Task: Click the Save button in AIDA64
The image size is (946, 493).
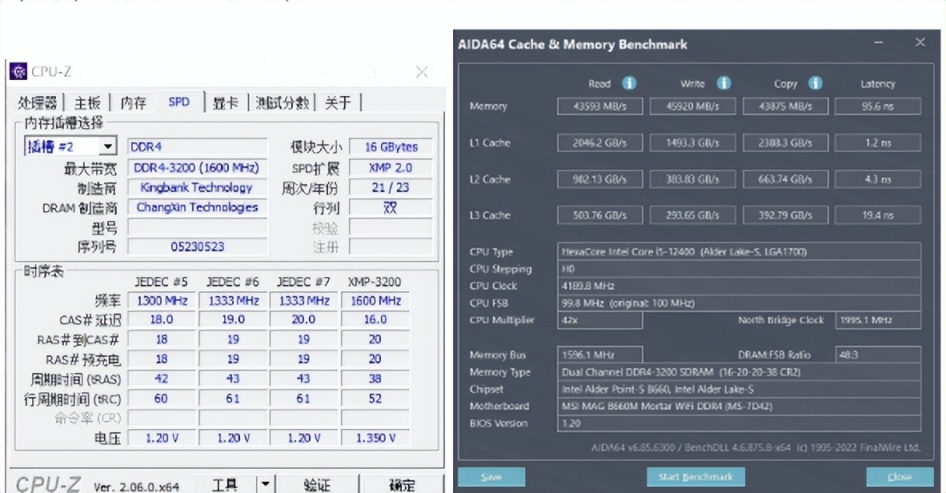Action: click(491, 477)
